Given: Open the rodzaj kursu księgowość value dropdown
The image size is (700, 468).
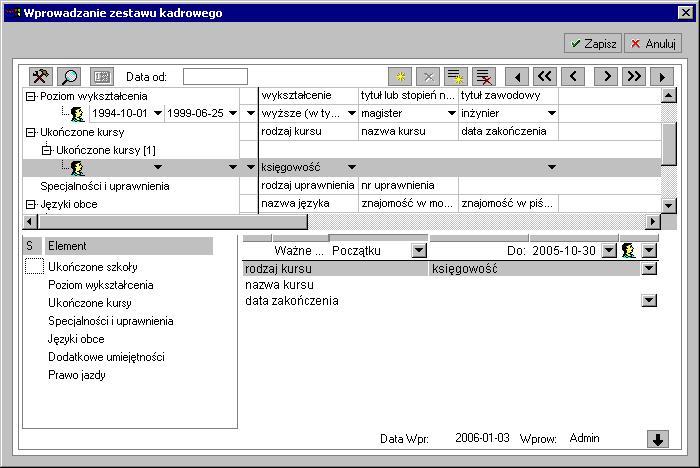Looking at the screenshot, I should point(649,268).
